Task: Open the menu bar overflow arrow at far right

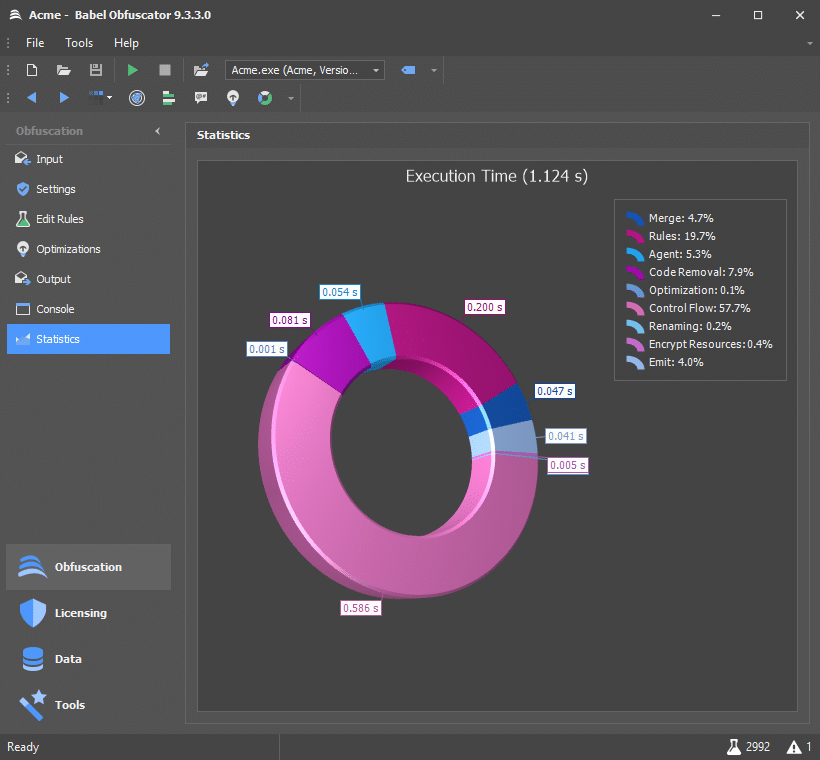Action: coord(810,43)
